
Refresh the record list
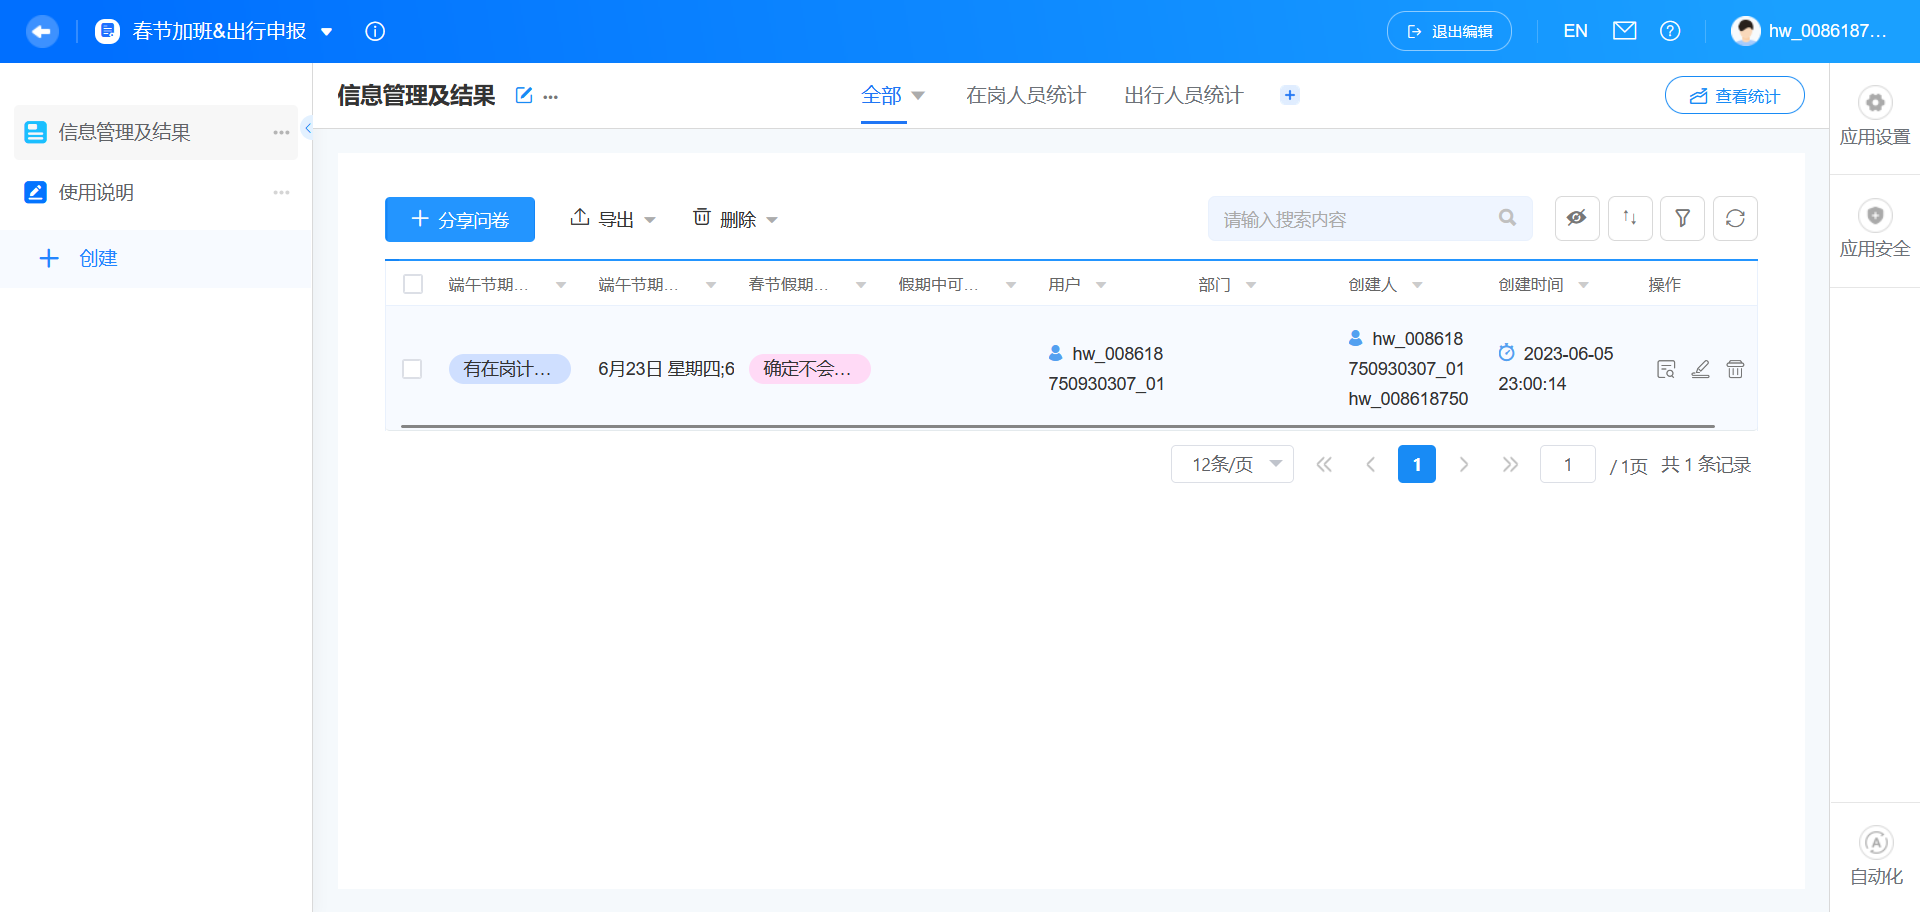click(x=1735, y=218)
